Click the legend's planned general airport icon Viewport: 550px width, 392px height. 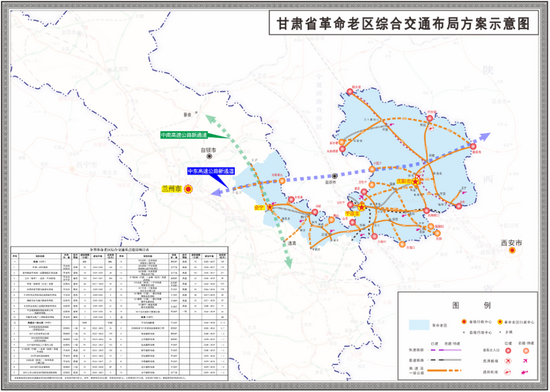[x=525, y=372]
